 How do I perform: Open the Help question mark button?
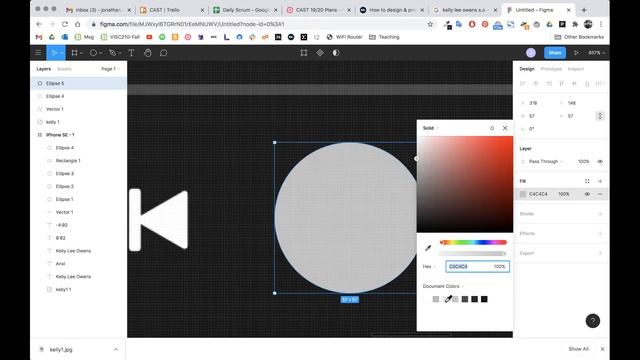593,321
